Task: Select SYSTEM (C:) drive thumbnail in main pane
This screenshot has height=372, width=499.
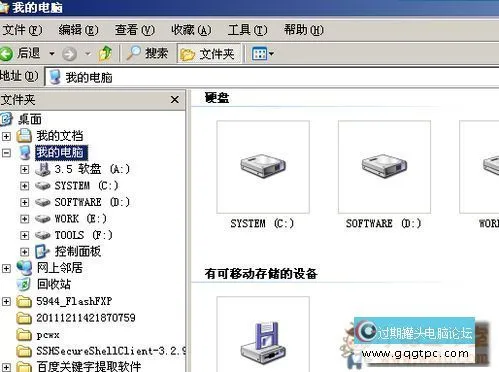Action: click(263, 167)
